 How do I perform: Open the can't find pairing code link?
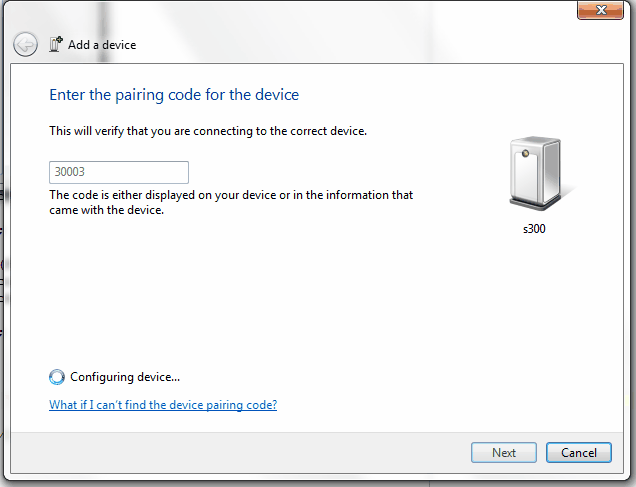click(163, 405)
